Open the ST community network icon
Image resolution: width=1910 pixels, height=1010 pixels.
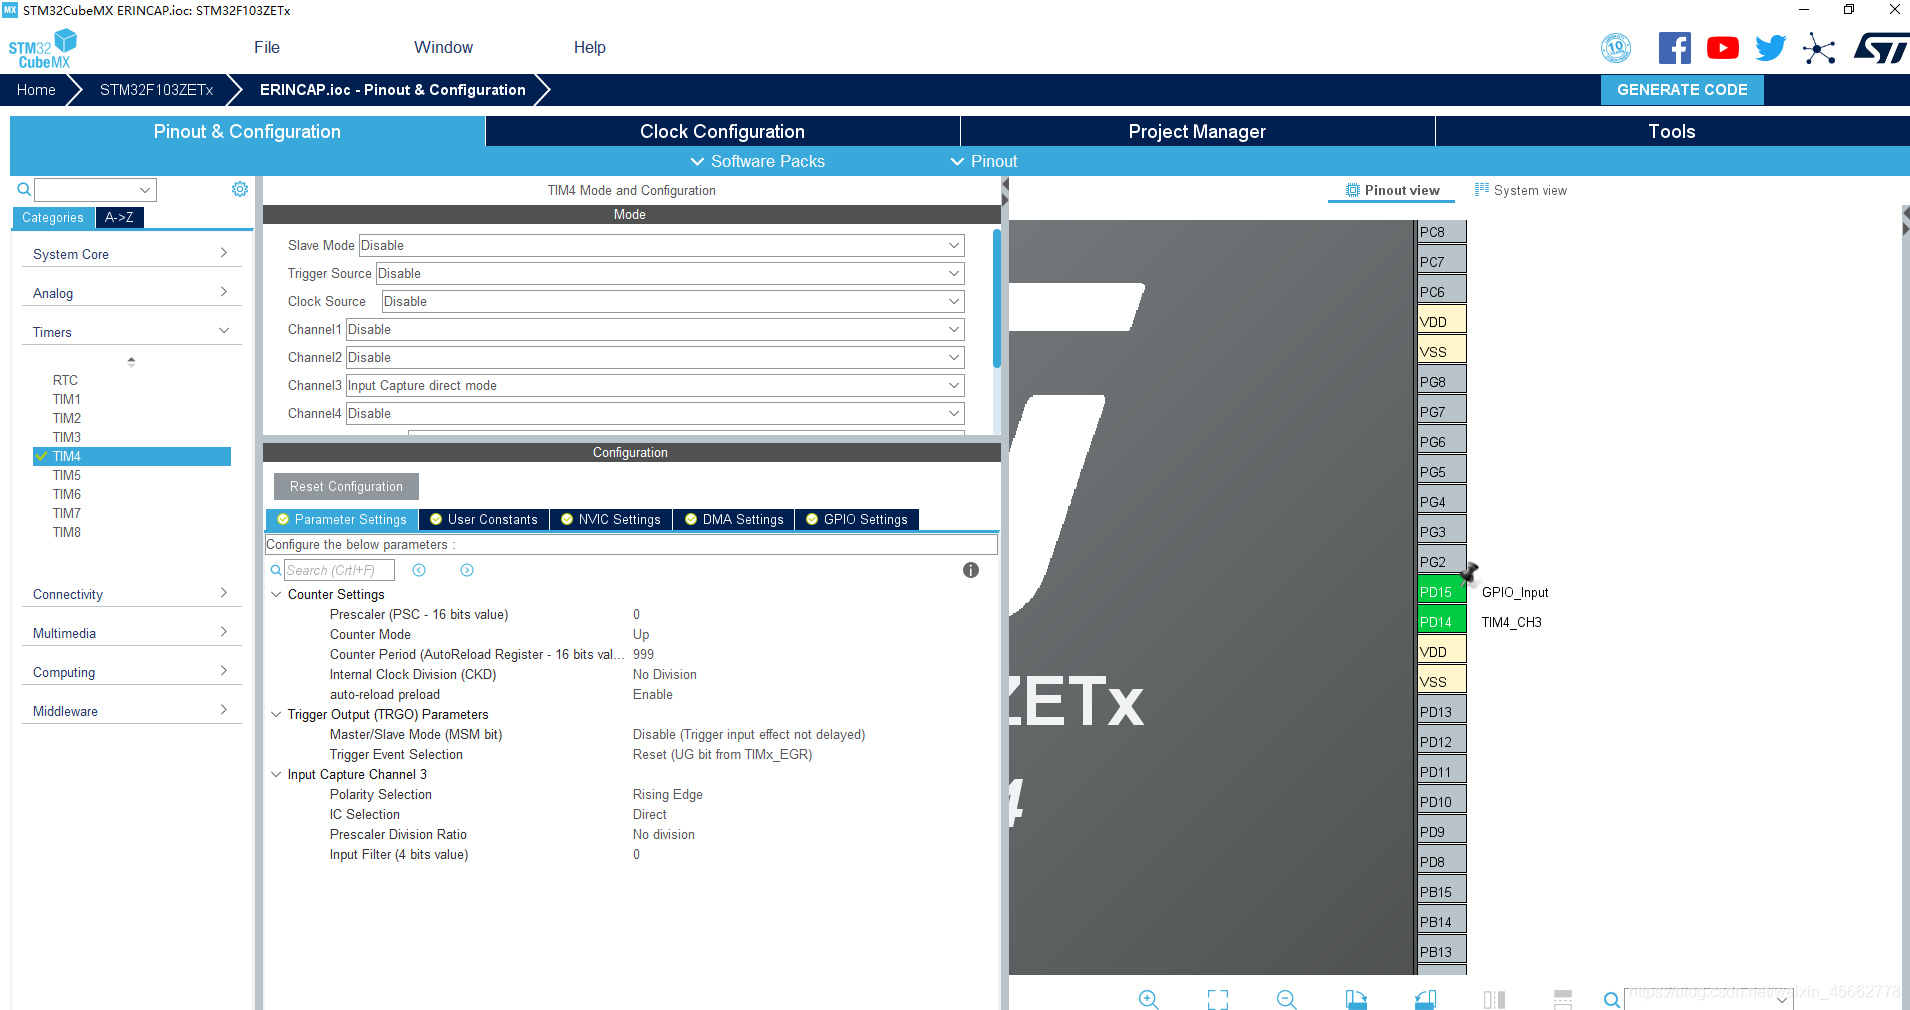(1819, 48)
